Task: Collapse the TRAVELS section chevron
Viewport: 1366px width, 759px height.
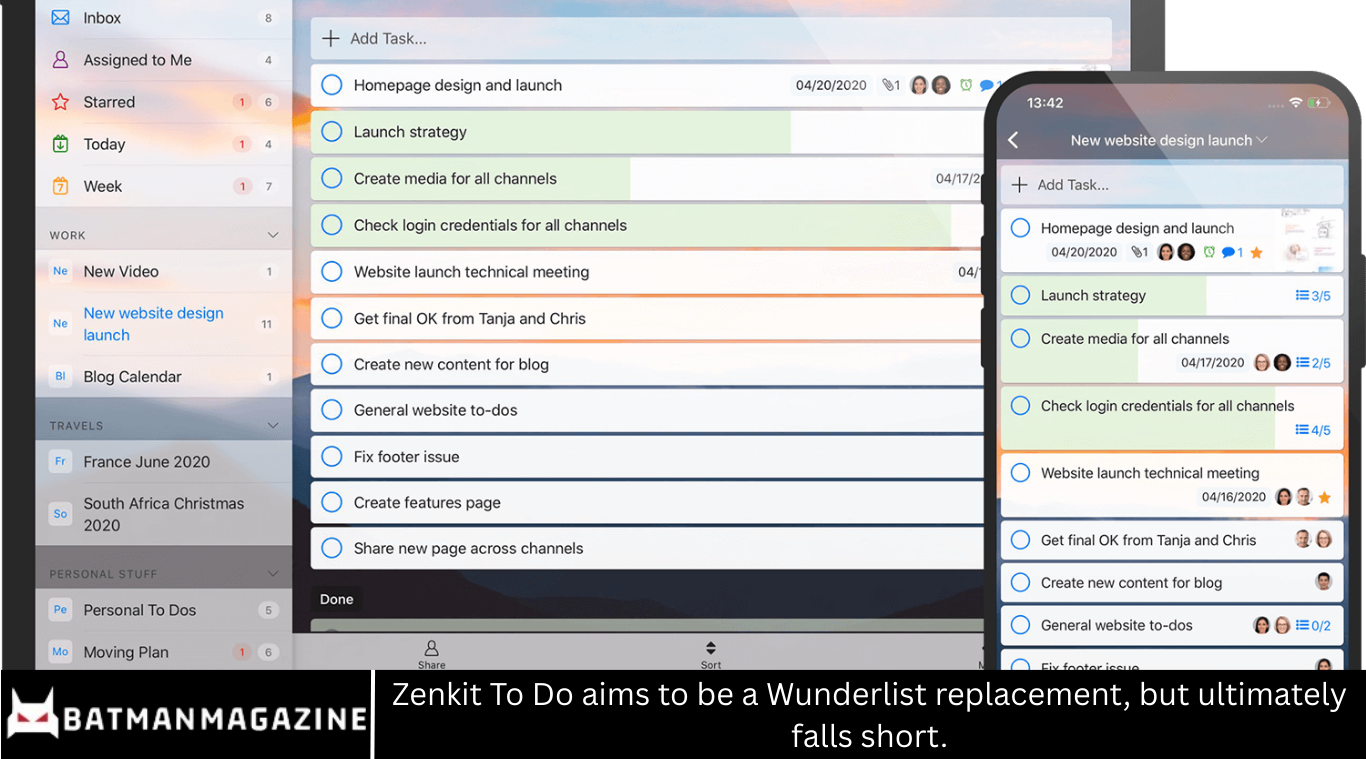Action: (272, 425)
